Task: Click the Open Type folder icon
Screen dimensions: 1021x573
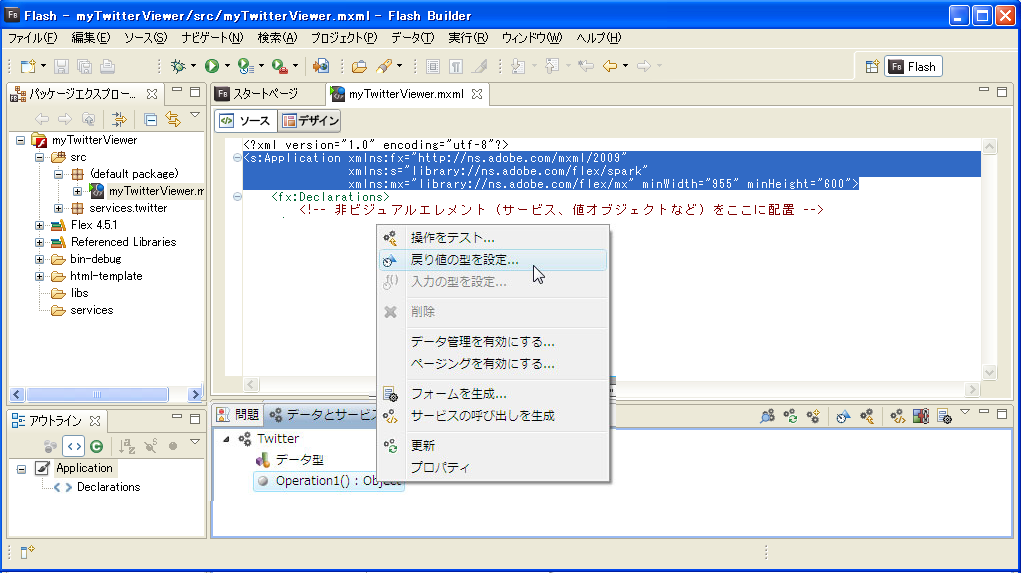Action: pos(359,66)
